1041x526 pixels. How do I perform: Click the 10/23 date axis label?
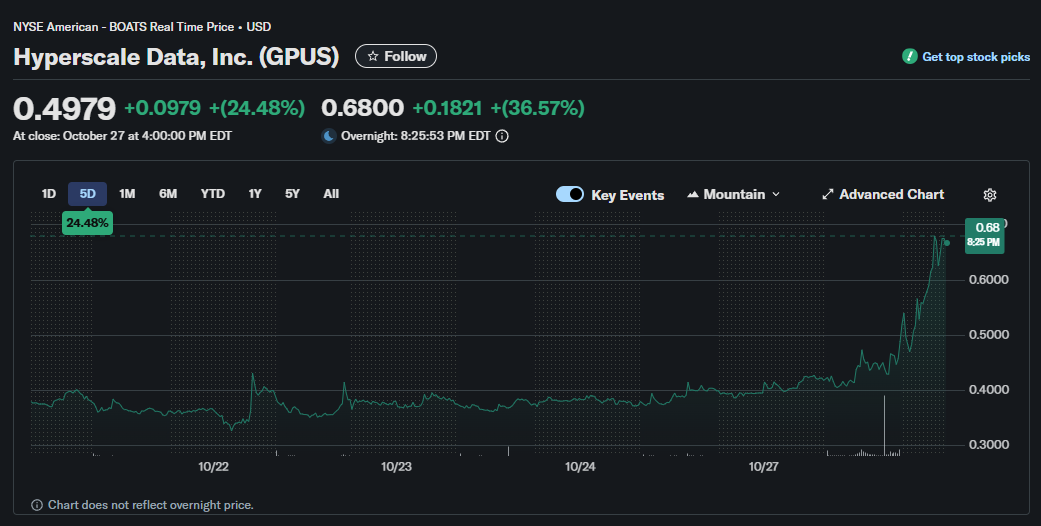pos(396,467)
